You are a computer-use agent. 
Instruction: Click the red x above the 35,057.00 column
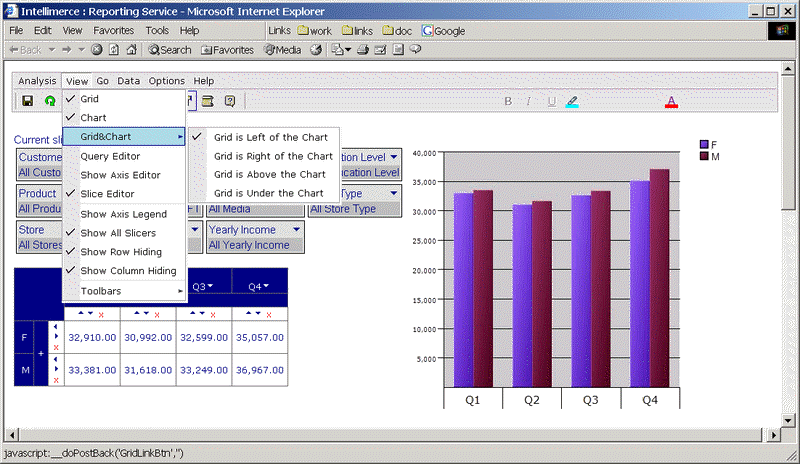tap(269, 315)
